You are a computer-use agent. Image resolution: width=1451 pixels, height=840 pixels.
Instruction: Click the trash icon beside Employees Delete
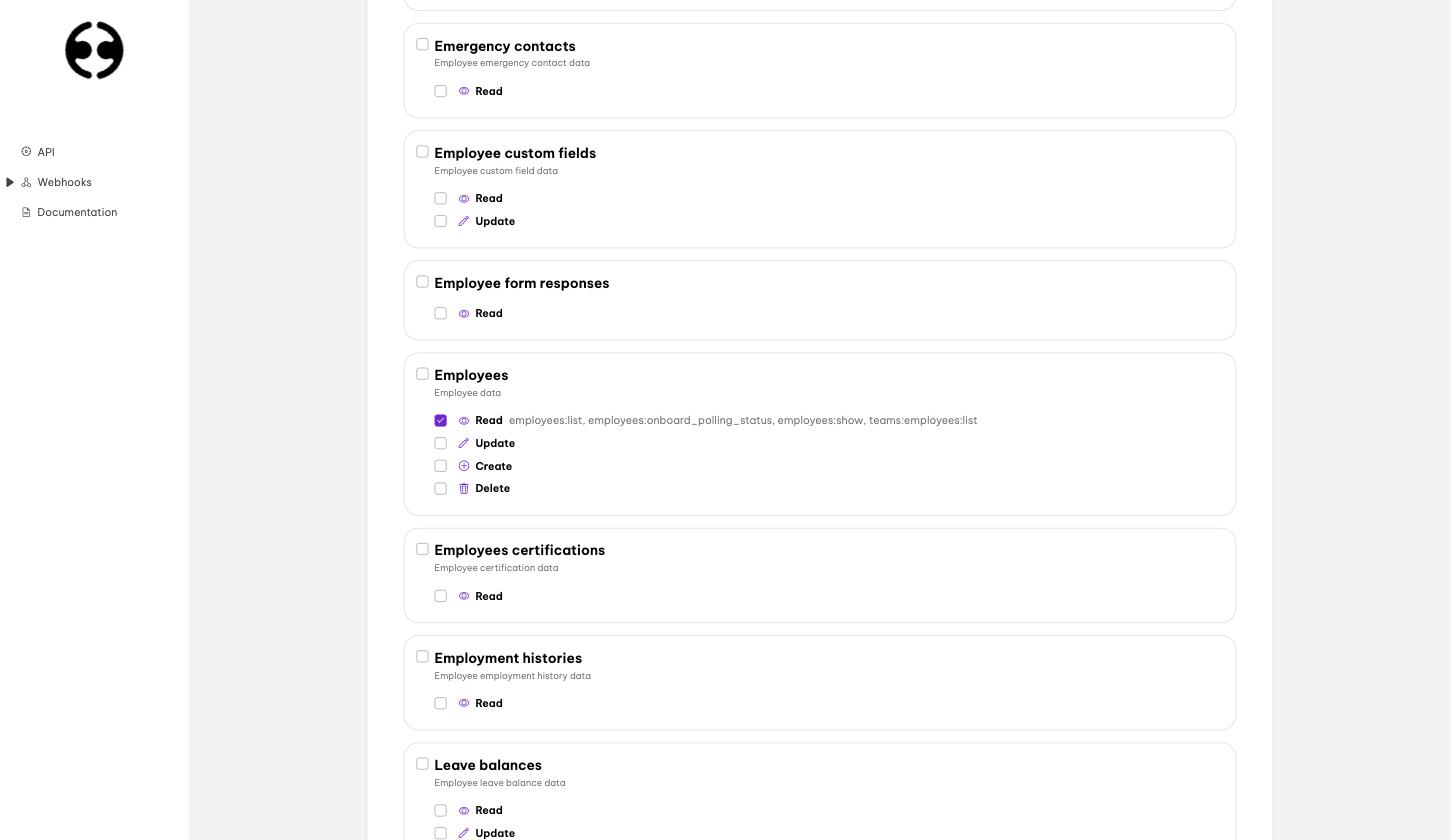(x=464, y=489)
